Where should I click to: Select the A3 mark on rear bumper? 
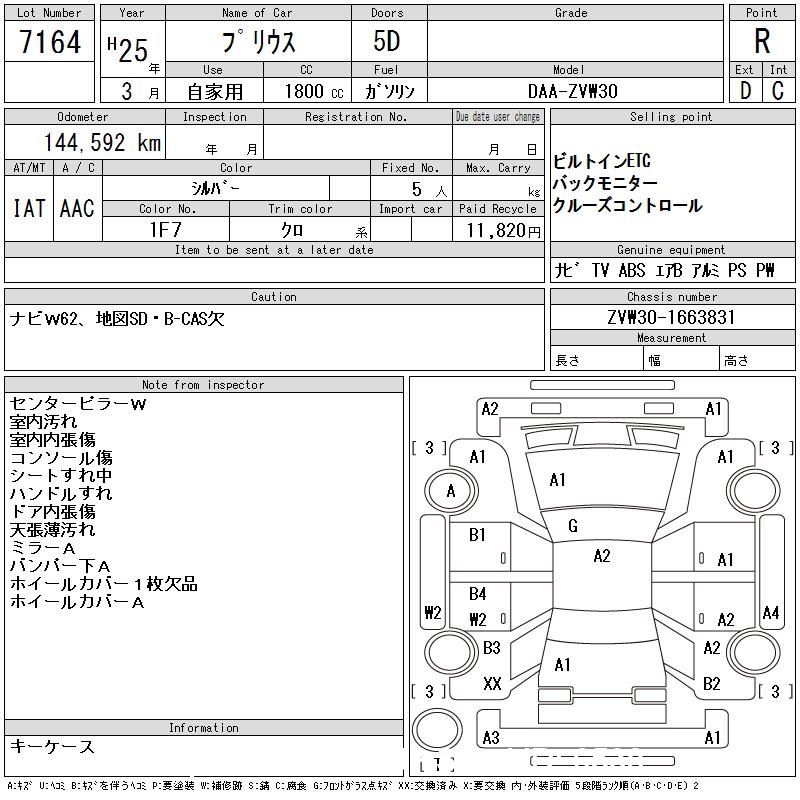tap(491, 737)
